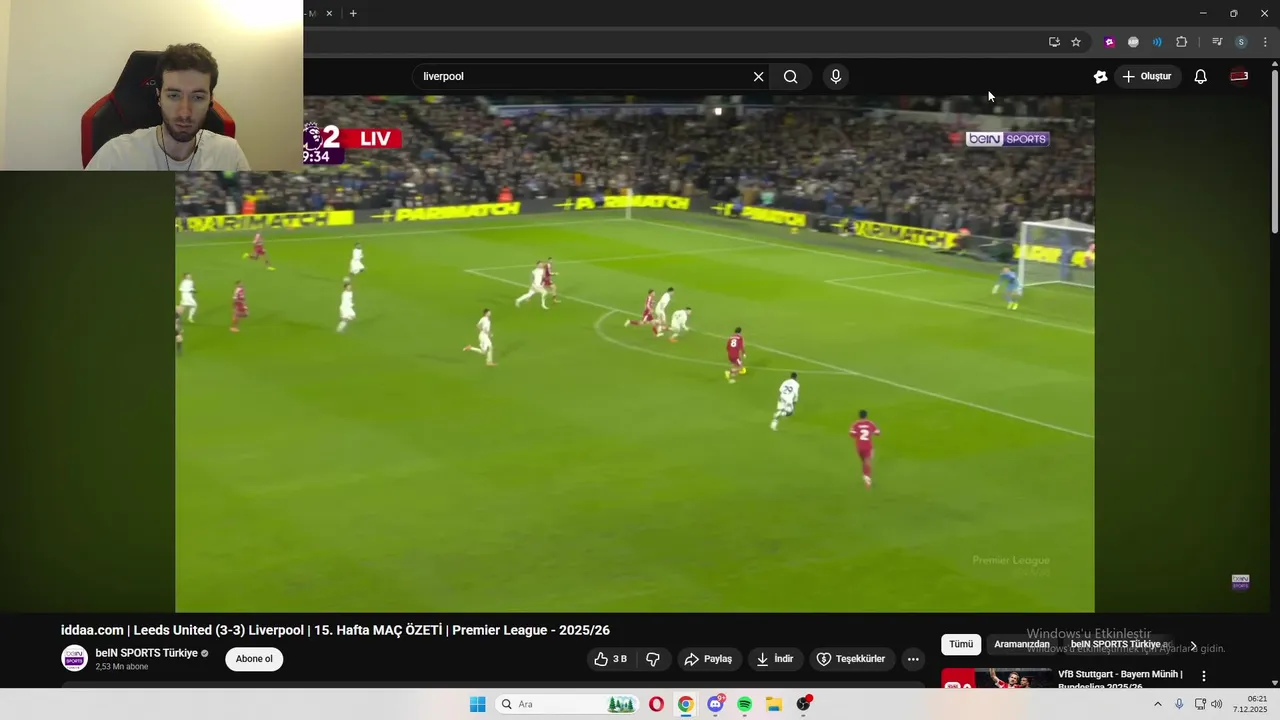Viewport: 1280px width, 720px height.
Task: Expand filter chips with right chevron
Action: (x=1192, y=645)
